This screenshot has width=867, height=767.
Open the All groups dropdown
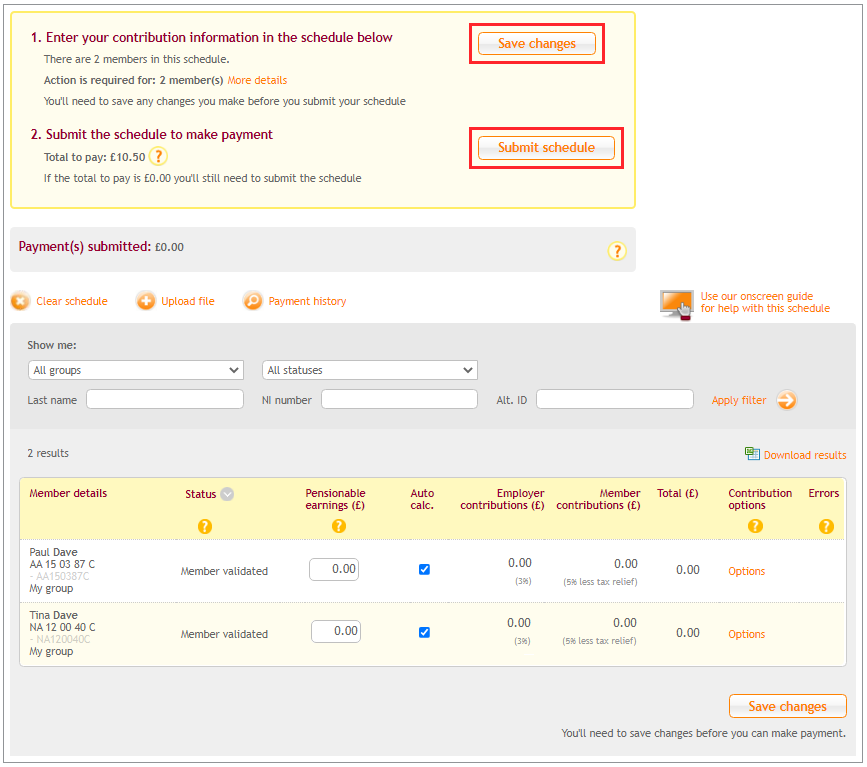[x=135, y=369]
